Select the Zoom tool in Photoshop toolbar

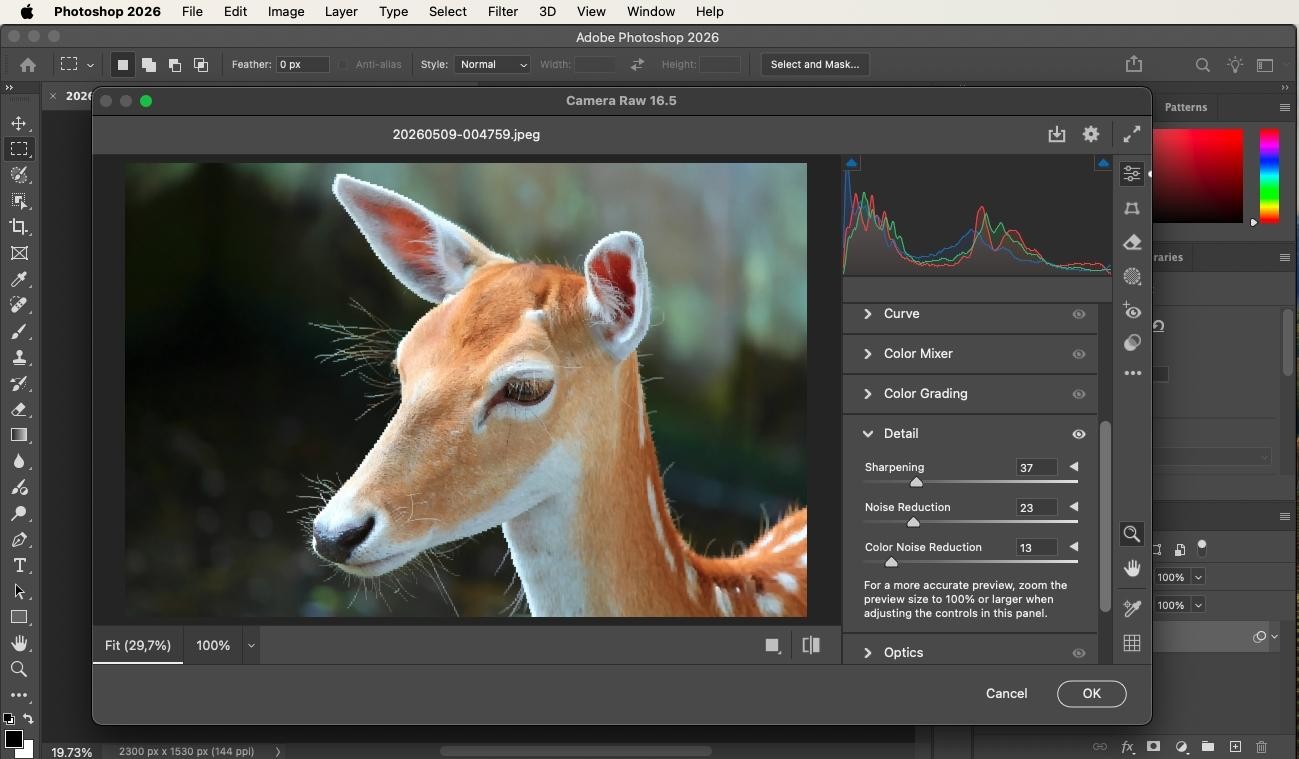[x=19, y=669]
